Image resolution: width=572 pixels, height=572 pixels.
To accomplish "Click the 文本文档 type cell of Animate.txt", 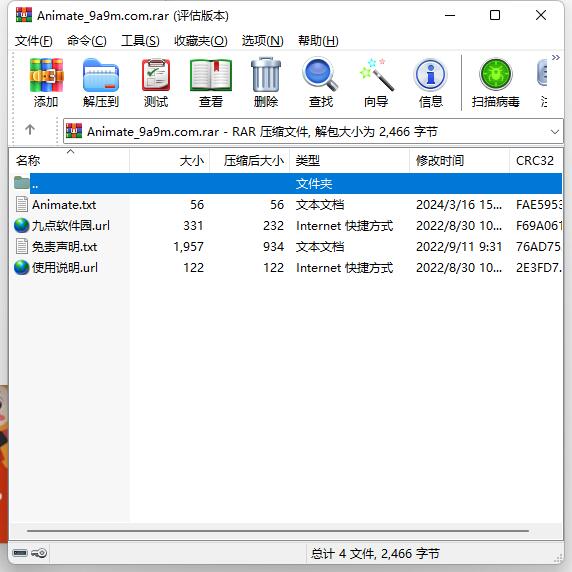I will [320, 205].
